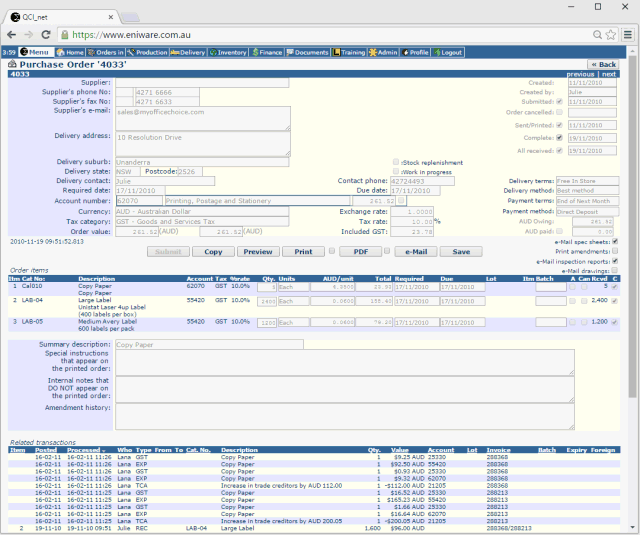Toggle the Sent/Printed checkbox
This screenshot has height=535, width=640.
560,125
